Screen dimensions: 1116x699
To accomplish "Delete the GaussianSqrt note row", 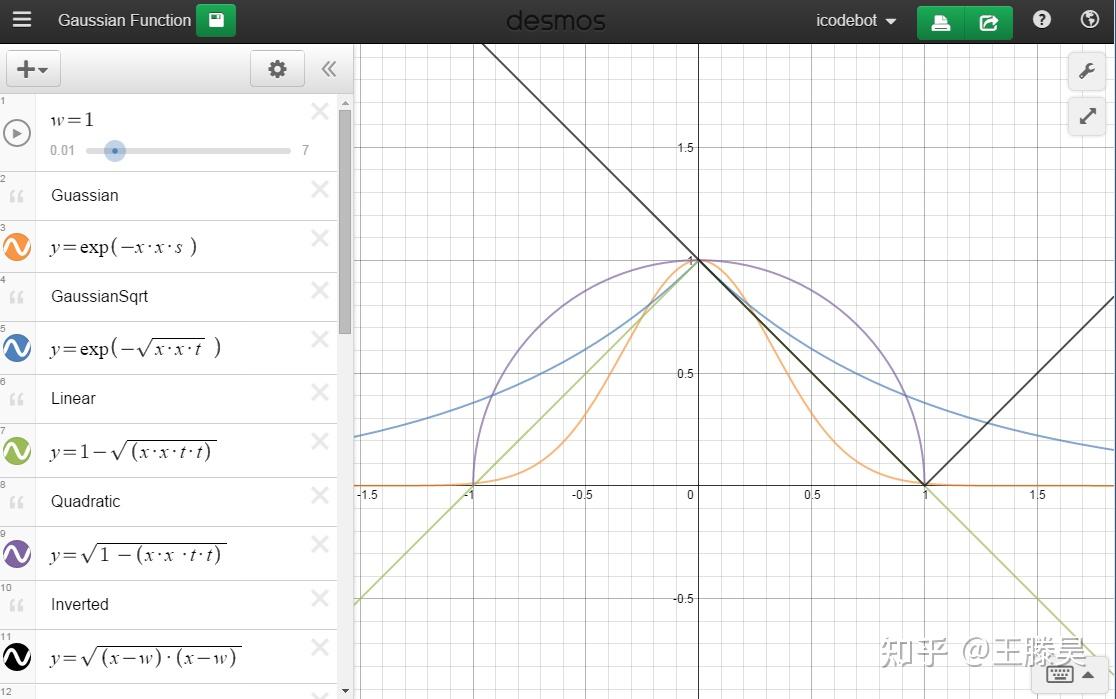I will click(x=320, y=290).
